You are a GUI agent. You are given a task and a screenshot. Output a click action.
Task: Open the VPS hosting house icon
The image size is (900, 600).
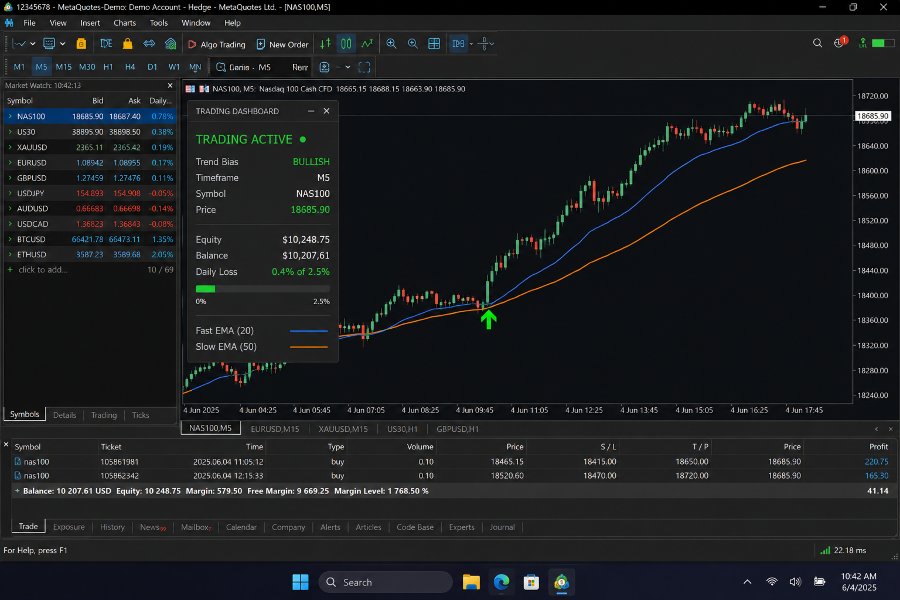pos(170,44)
